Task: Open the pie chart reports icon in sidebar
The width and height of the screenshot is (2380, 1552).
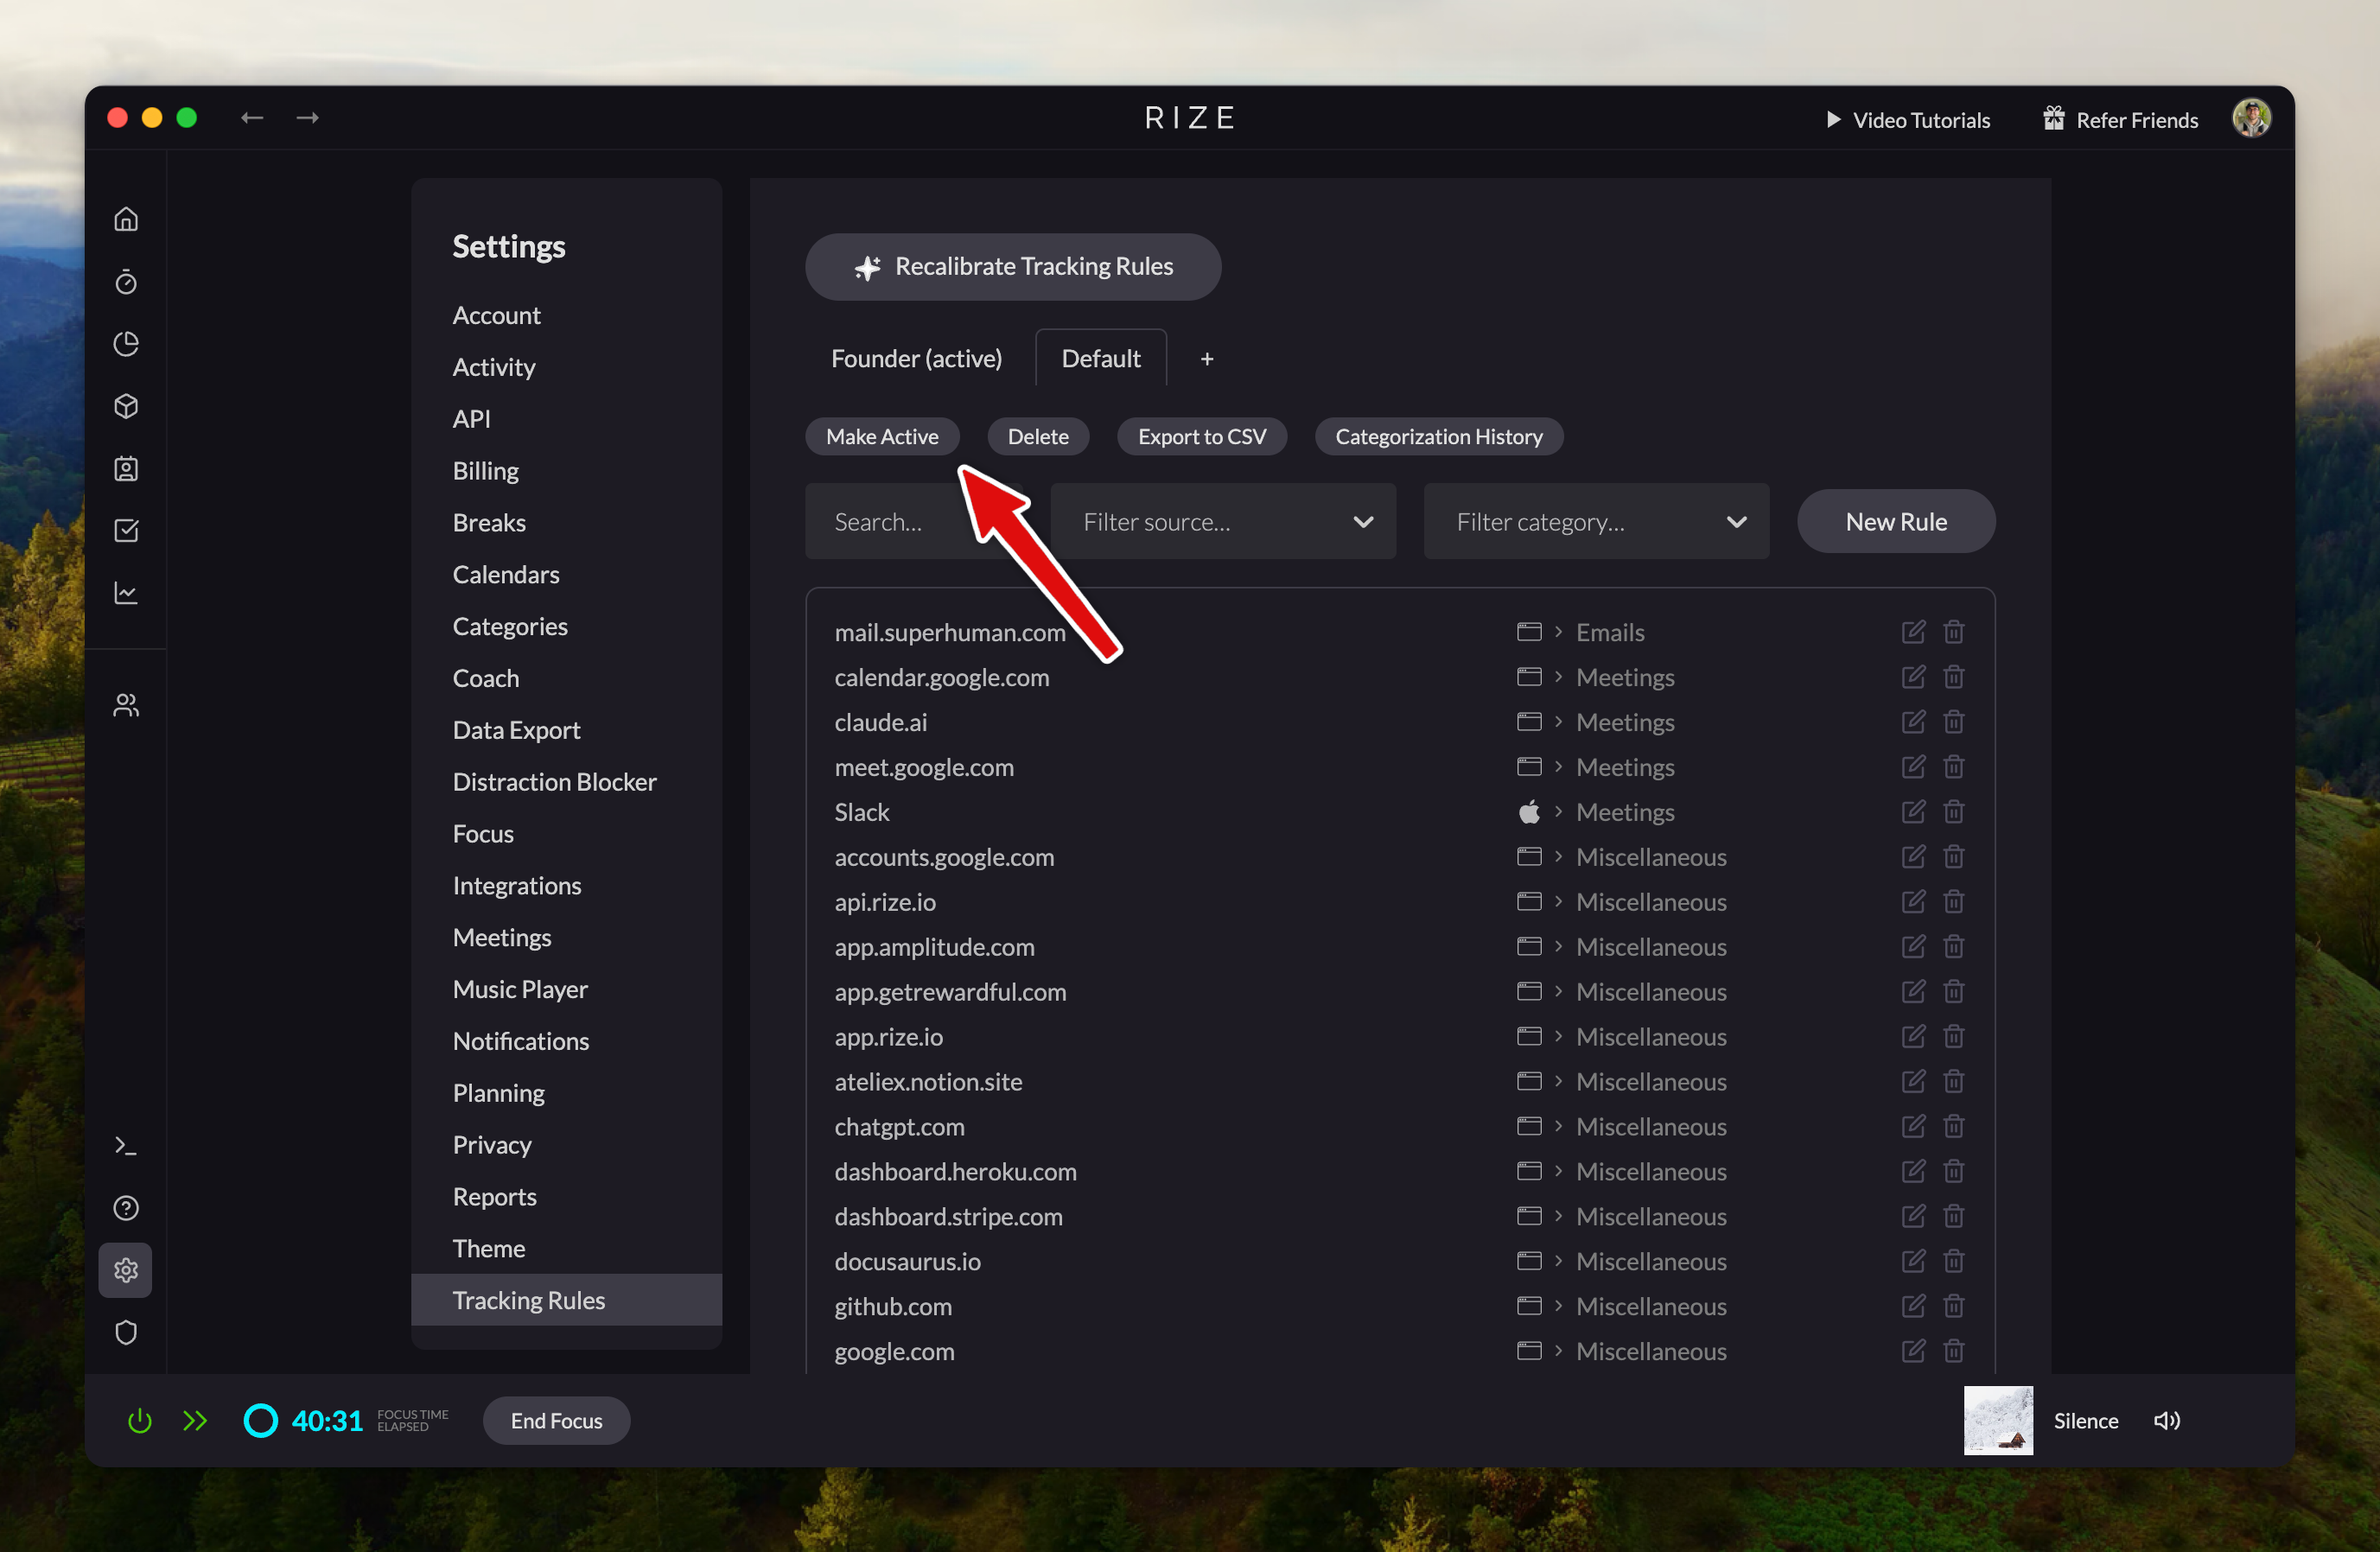Action: point(126,344)
